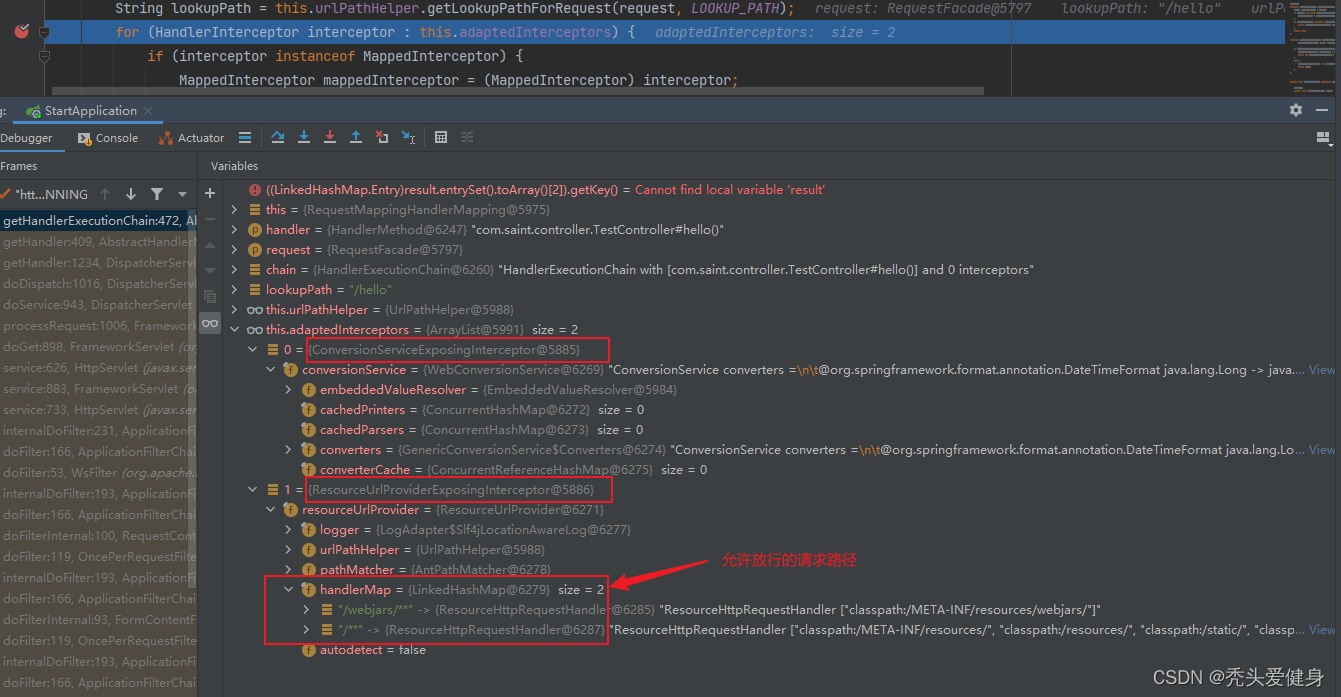Open the thread selector dropdown arrow
1341x697 pixels.
tap(182, 194)
